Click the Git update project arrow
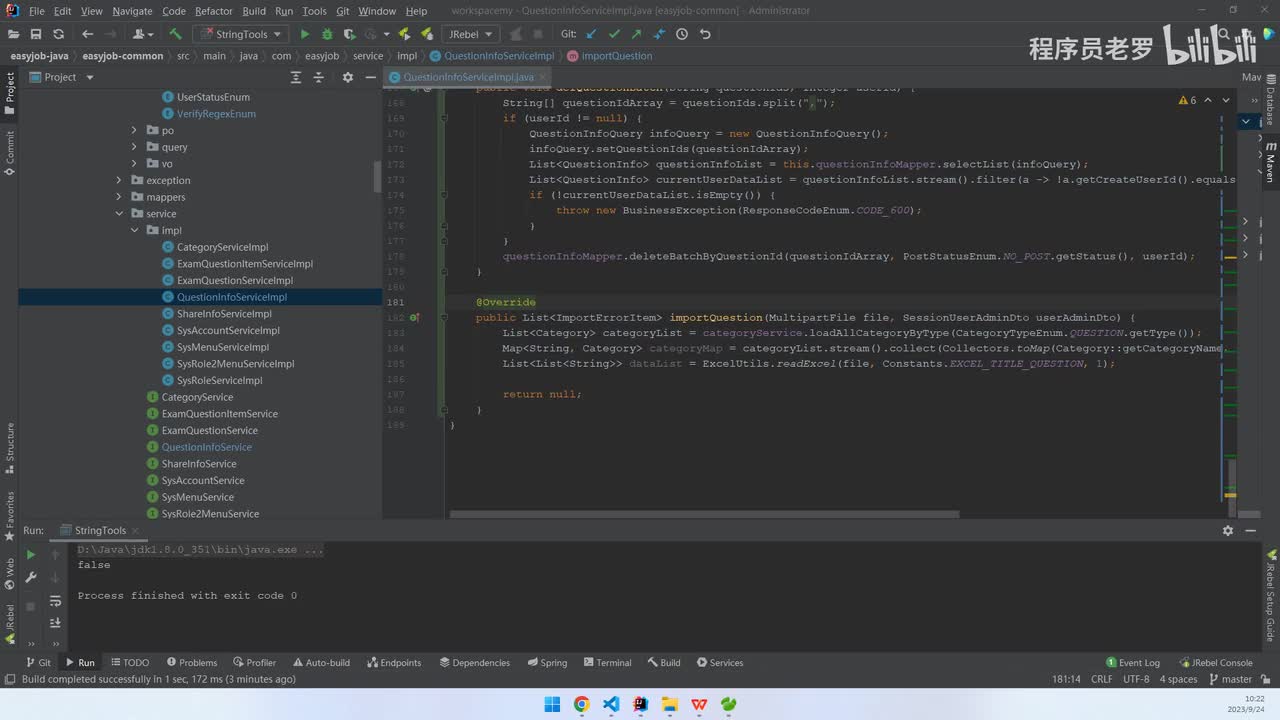Image resolution: width=1280 pixels, height=720 pixels. (x=591, y=34)
